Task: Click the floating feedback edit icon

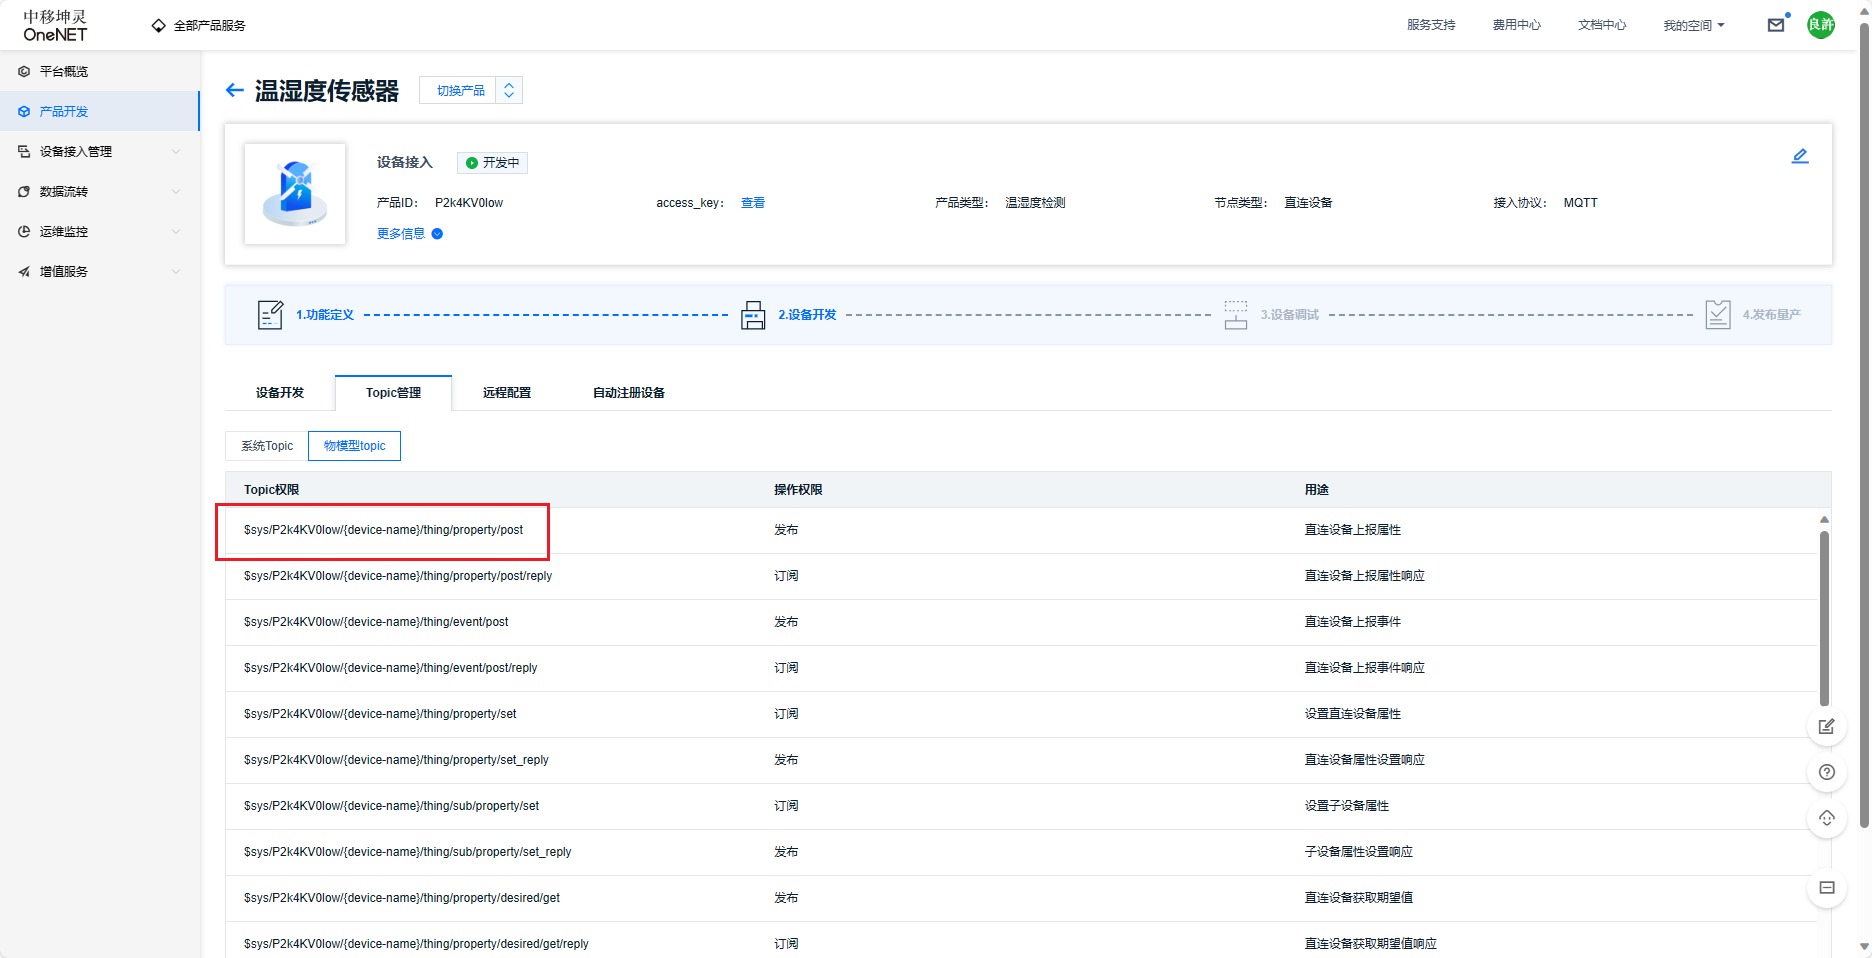Action: click(1826, 726)
